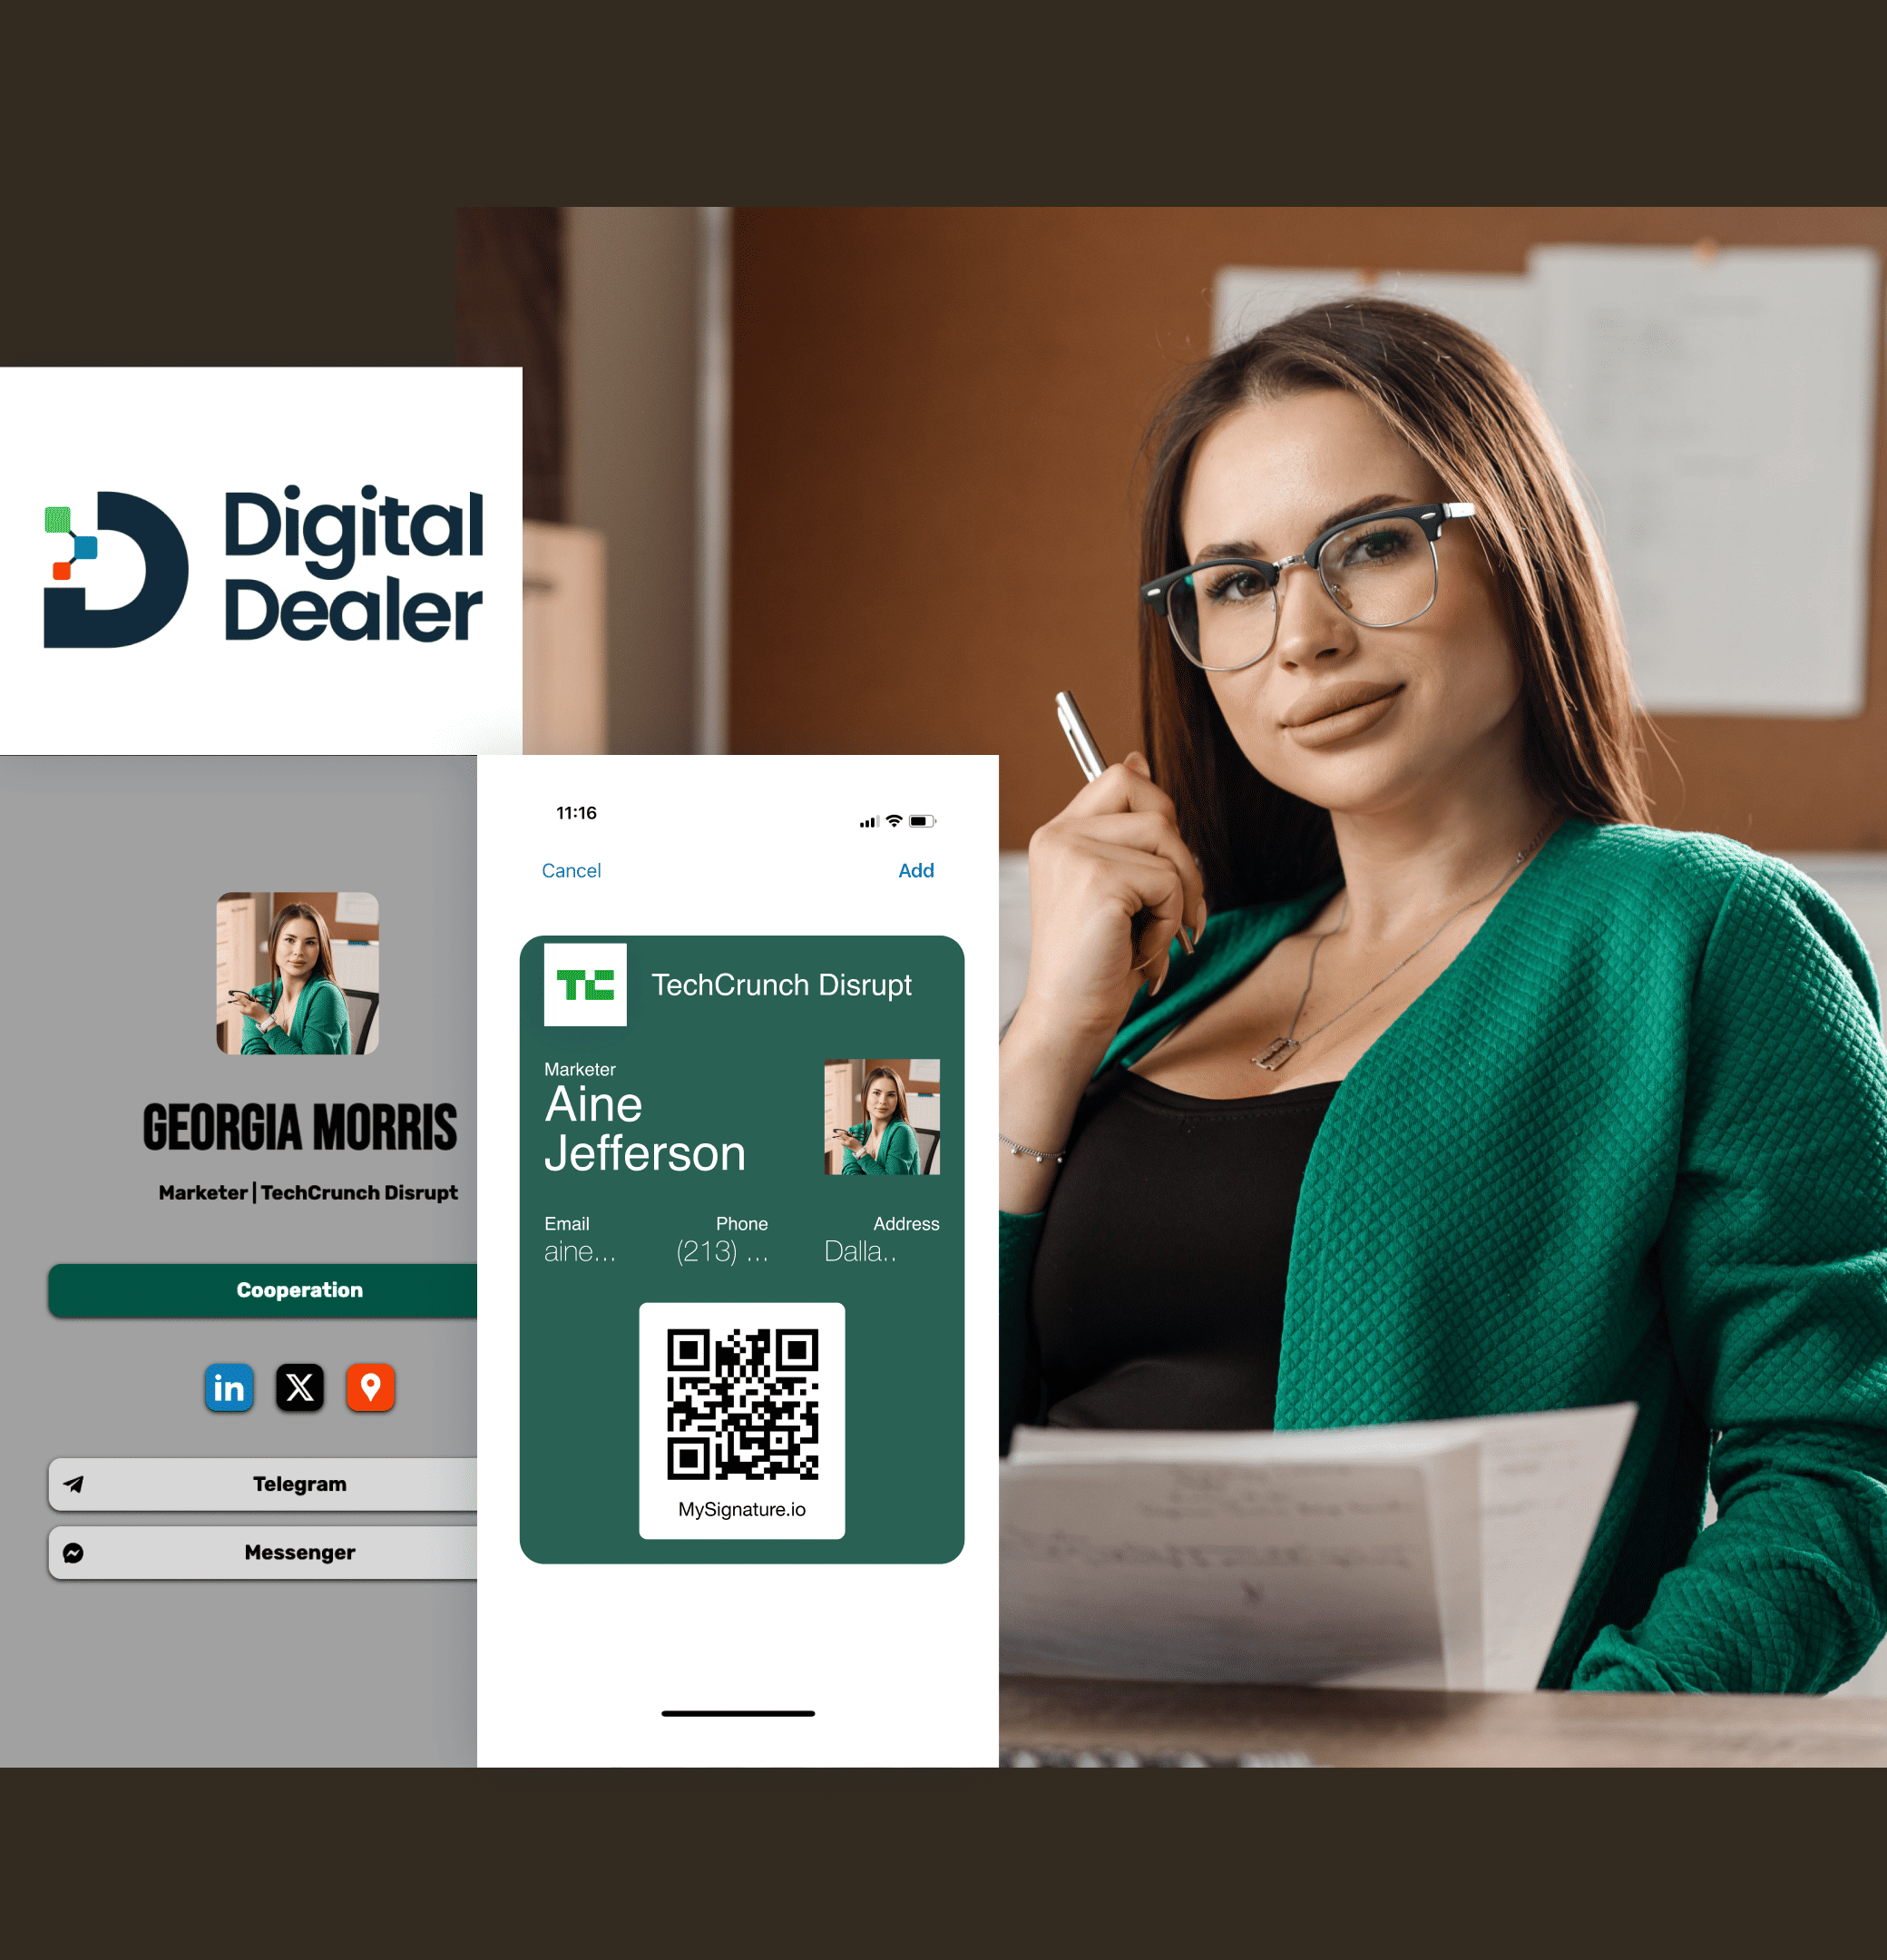Click the Messenger icon button

72,1553
